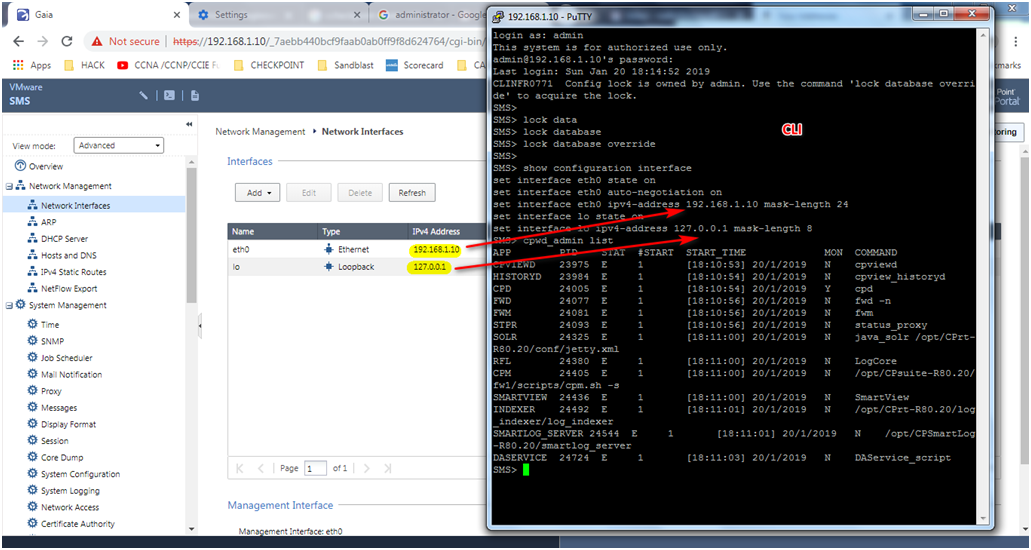Go to first page of interfaces

pos(240,468)
